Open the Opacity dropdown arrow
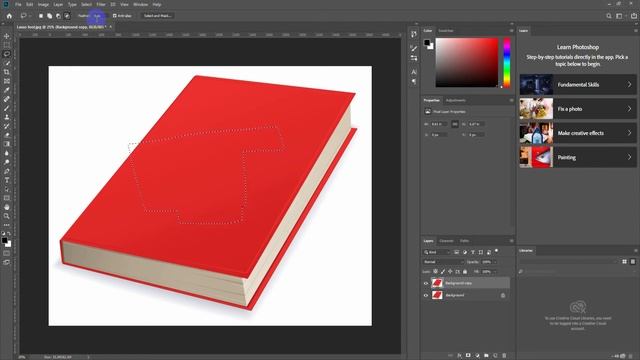The height and width of the screenshot is (360, 640). pyautogui.click(x=495, y=262)
